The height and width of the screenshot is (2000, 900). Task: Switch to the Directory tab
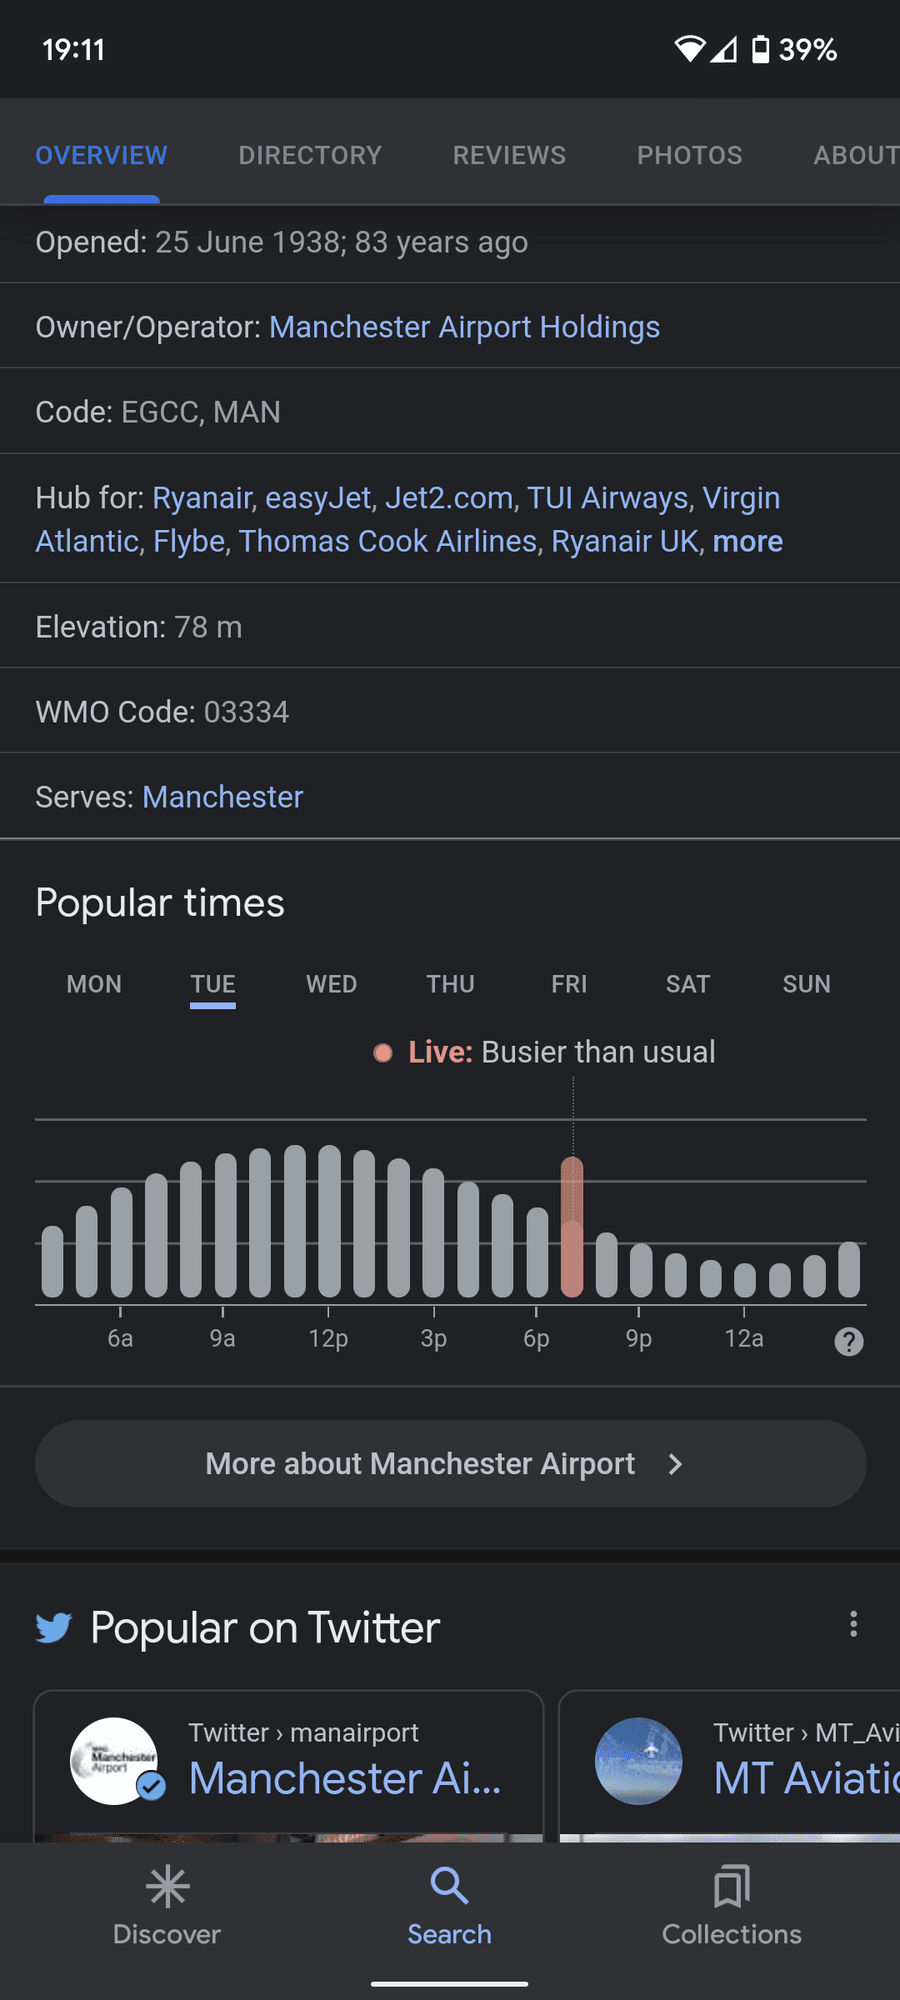(310, 155)
